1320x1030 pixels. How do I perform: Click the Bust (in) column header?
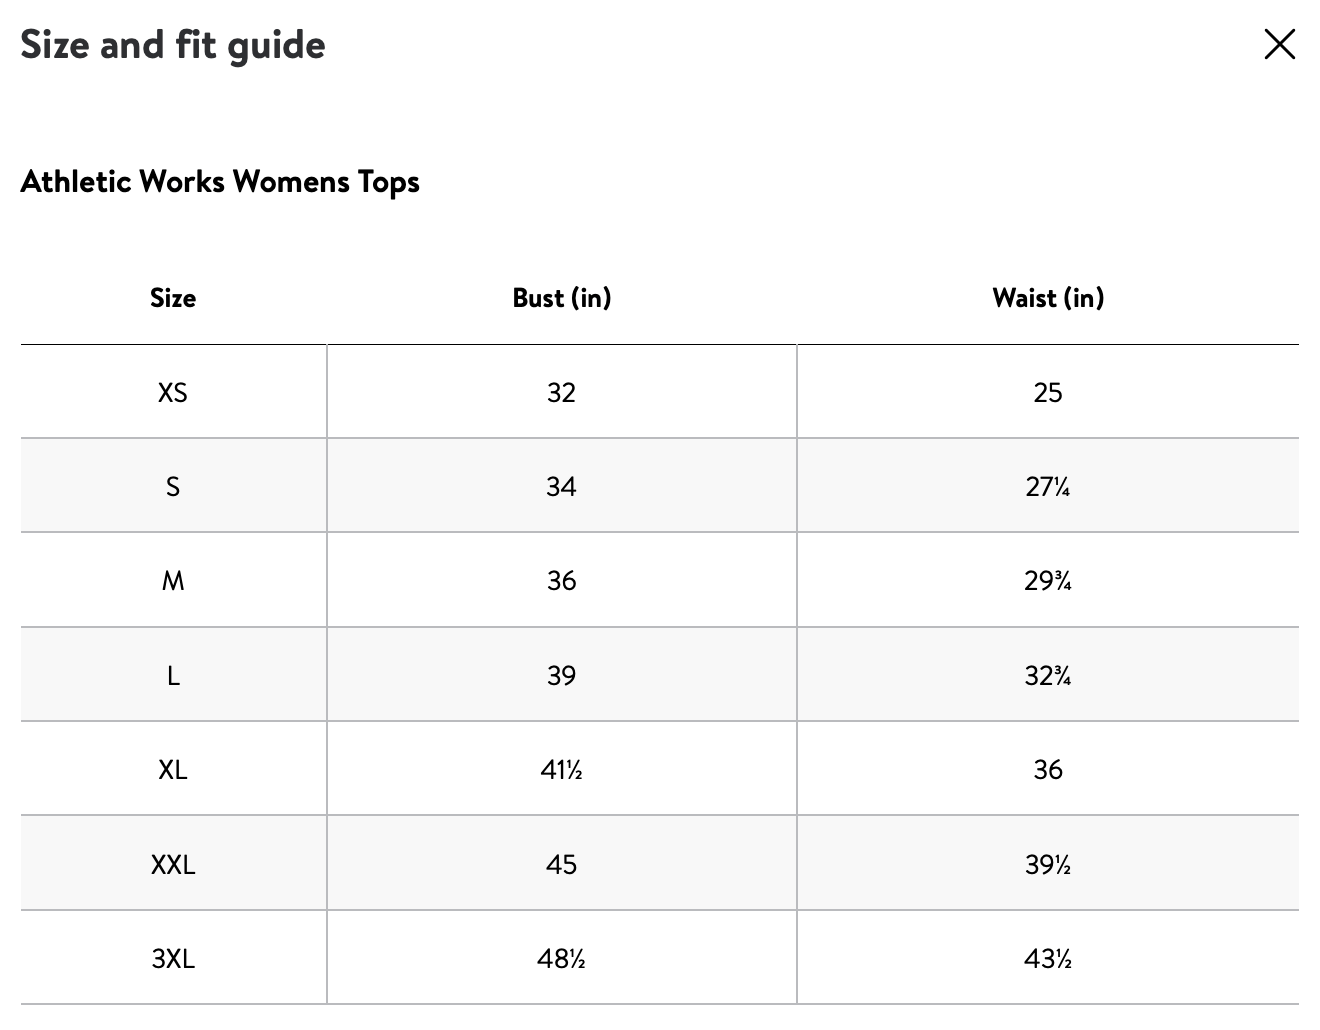(x=561, y=298)
